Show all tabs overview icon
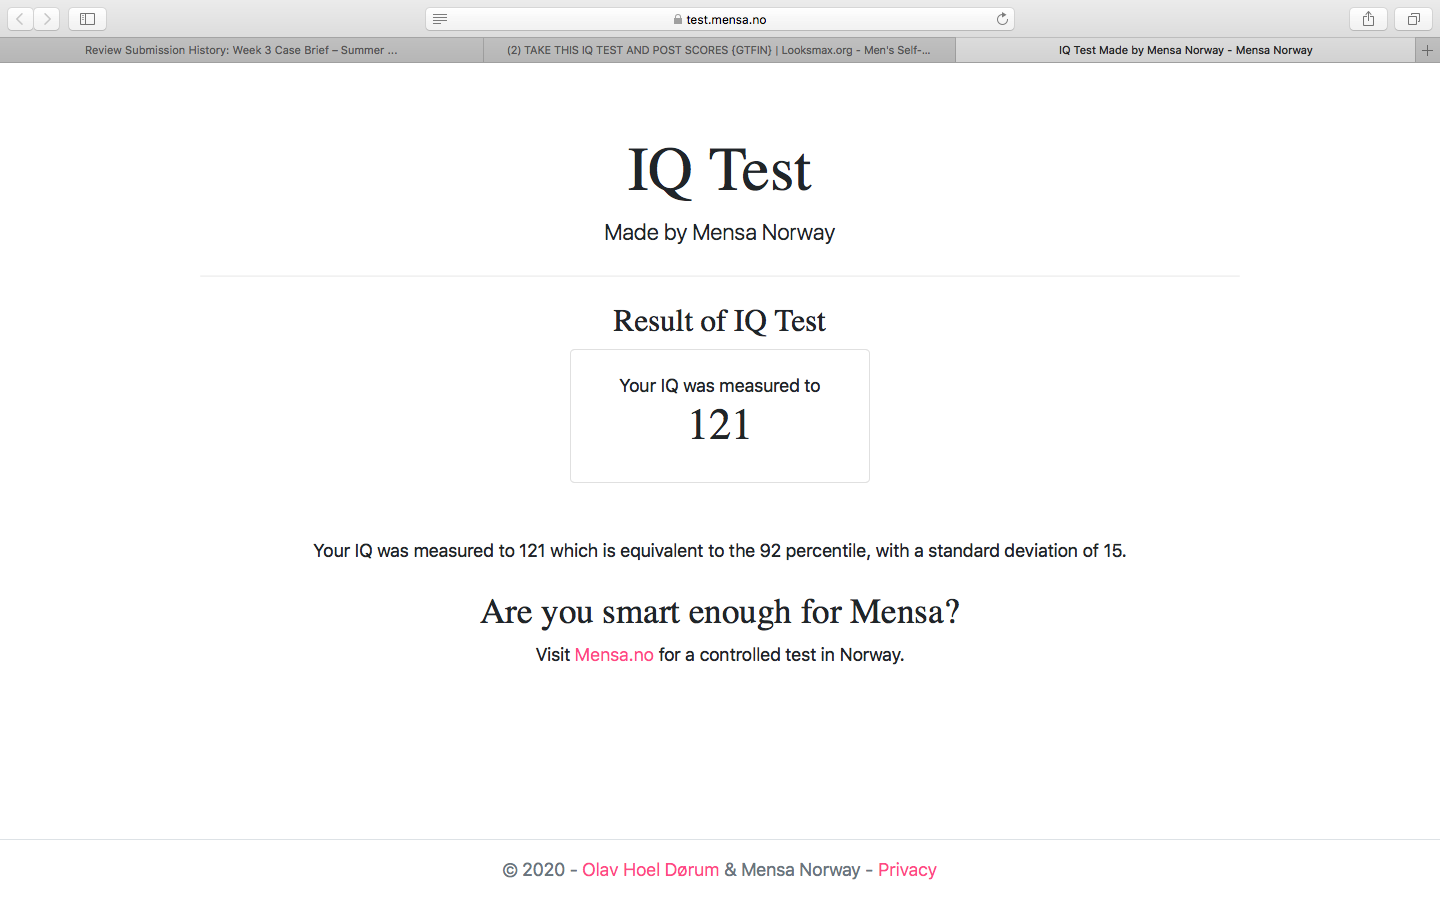The width and height of the screenshot is (1440, 900). click(x=1413, y=19)
